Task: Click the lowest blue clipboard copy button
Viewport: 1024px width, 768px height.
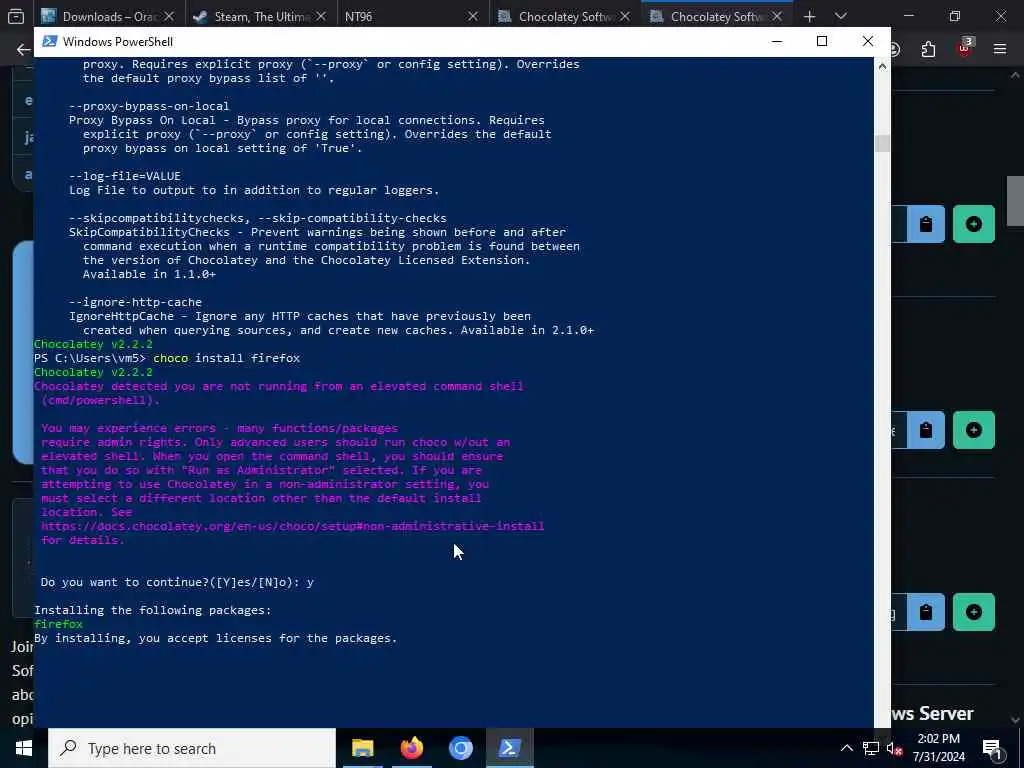Action: pos(926,613)
